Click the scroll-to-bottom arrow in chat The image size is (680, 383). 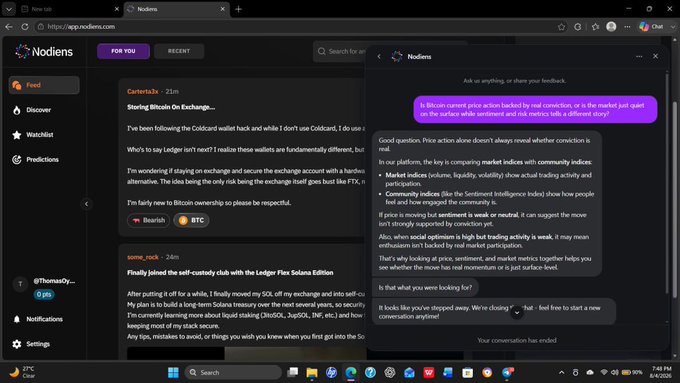pos(517,312)
